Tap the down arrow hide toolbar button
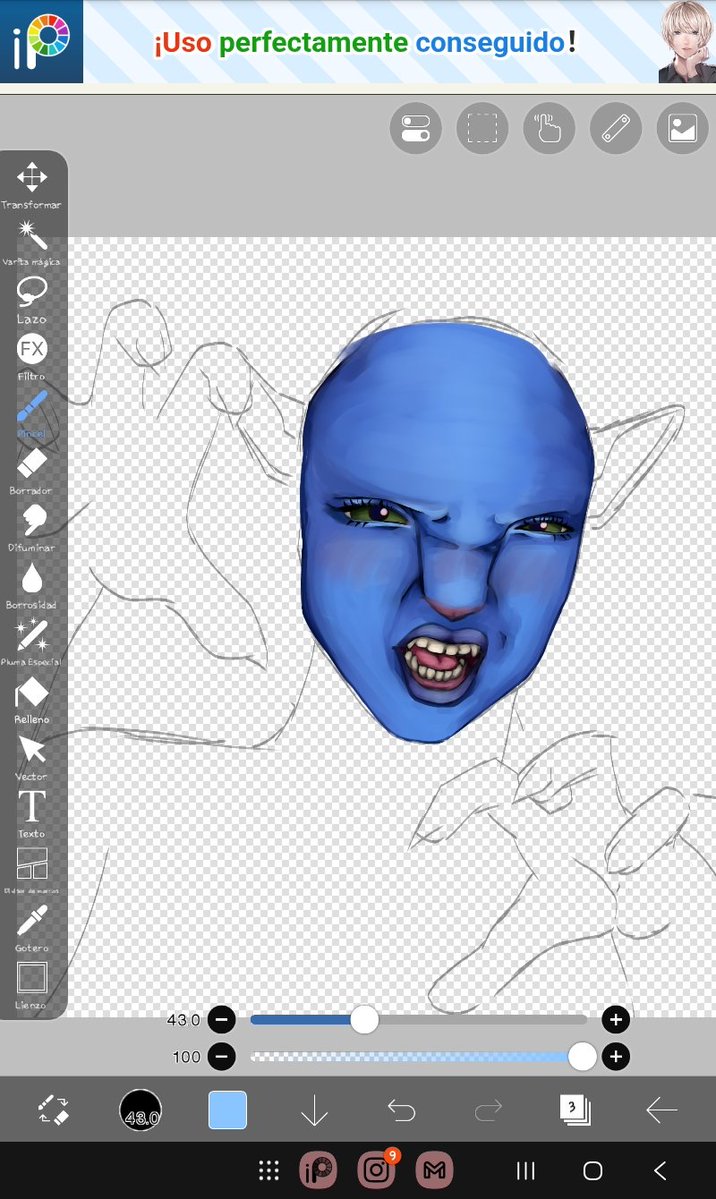 [314, 1110]
